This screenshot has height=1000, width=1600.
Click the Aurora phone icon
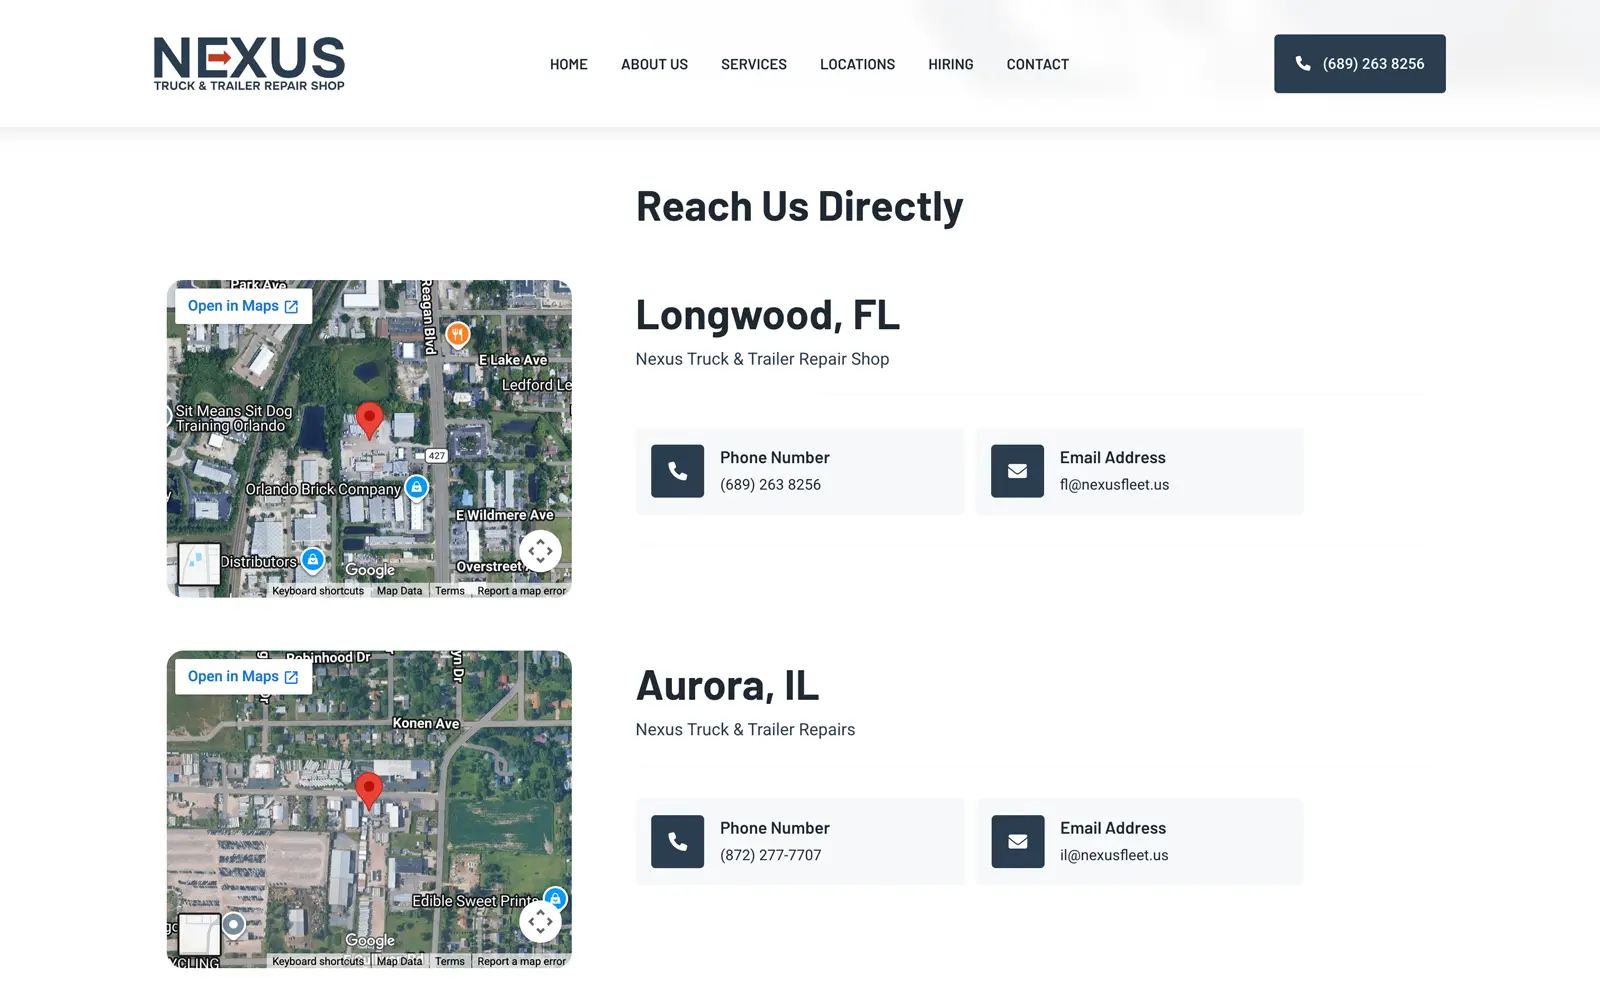coord(677,842)
